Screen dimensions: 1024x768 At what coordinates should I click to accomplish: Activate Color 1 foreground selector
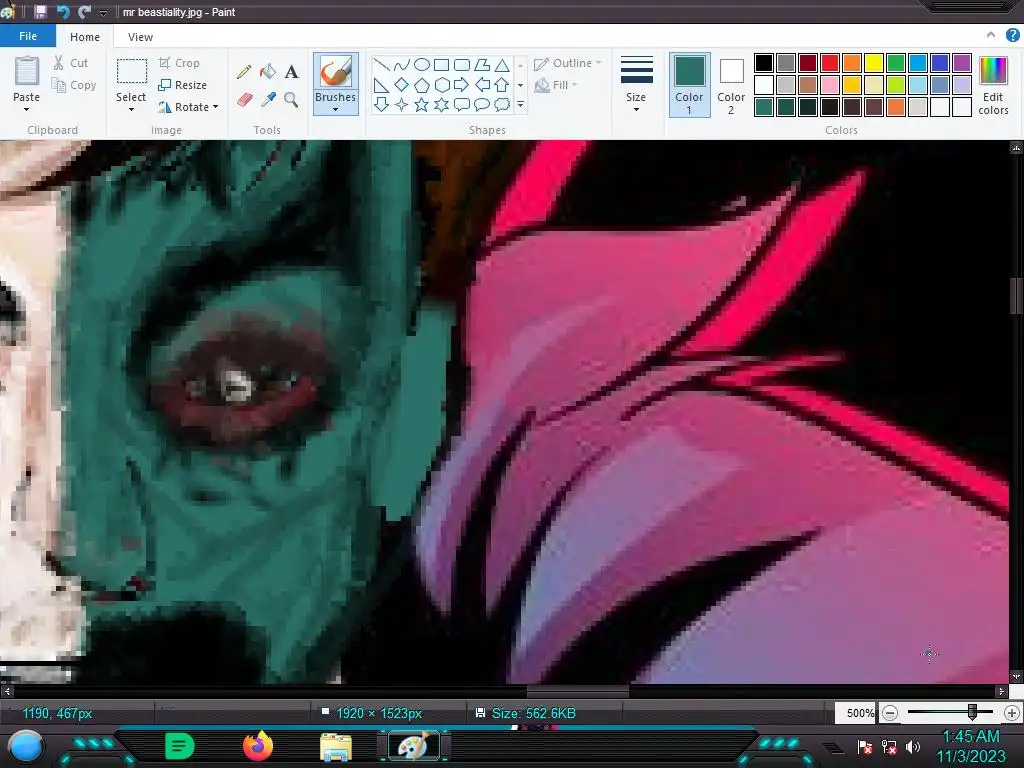pos(689,85)
